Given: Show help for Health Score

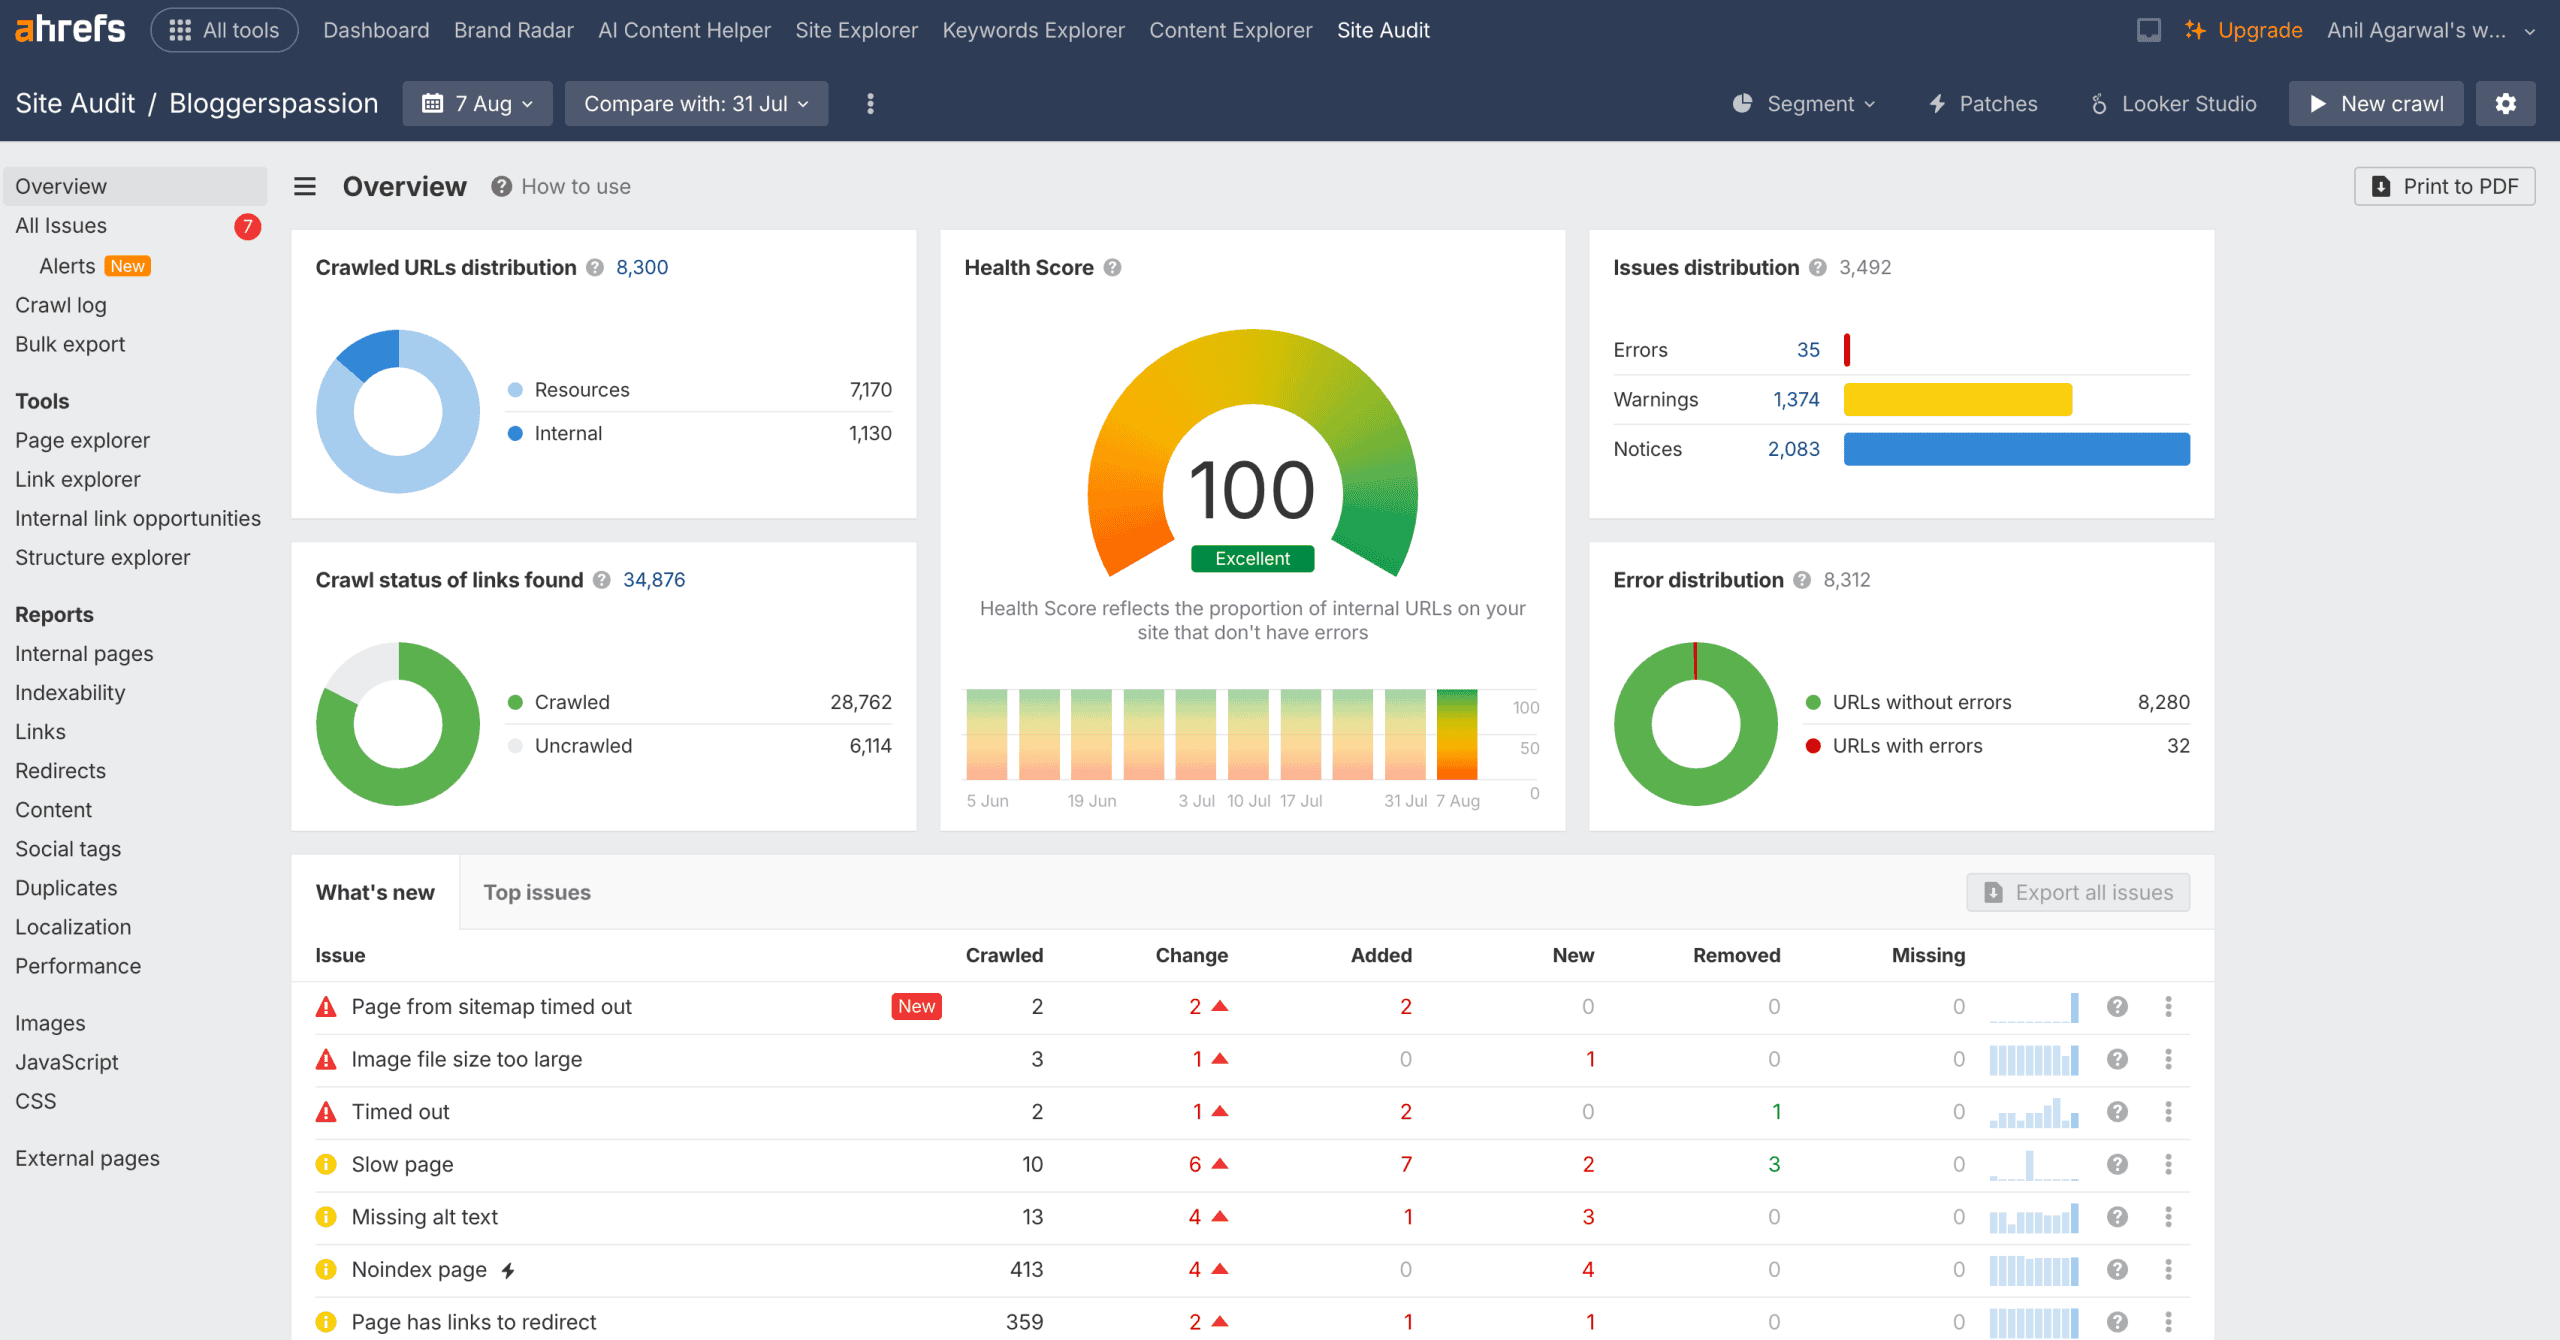Looking at the screenshot, I should click(x=1112, y=268).
